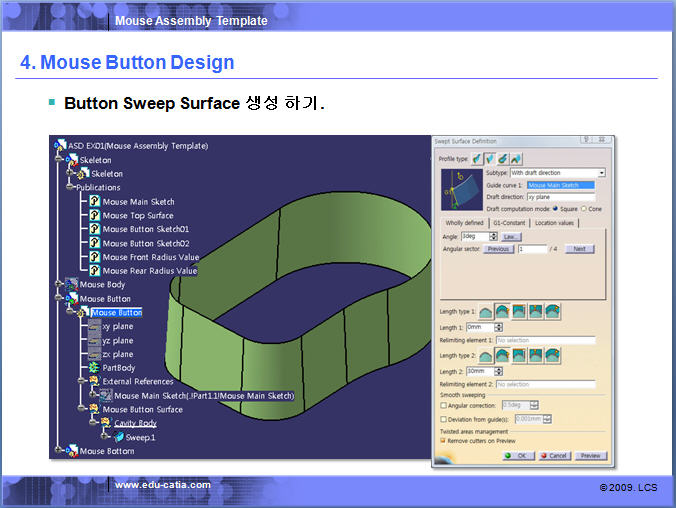Screen dimensions: 676x508
Task: Click the Length 2 value field
Action: tap(479, 371)
